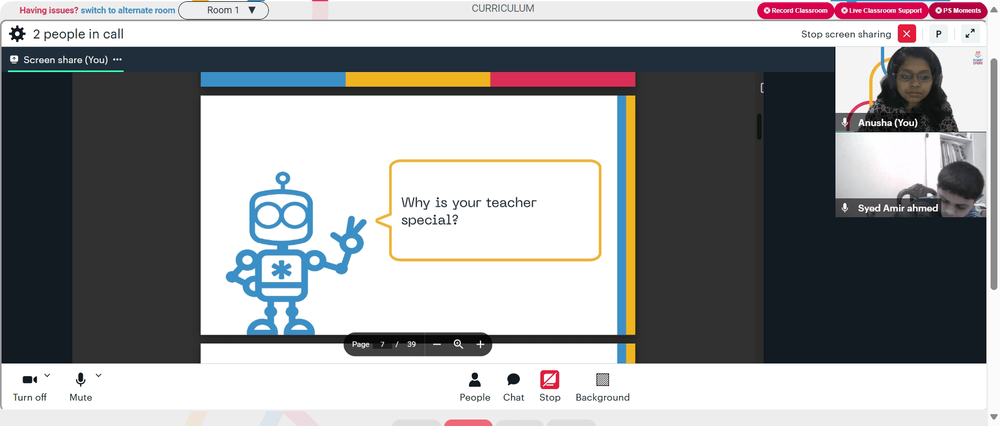1000x426 pixels.
Task: Open the Room 1 dropdown
Action: tap(223, 10)
